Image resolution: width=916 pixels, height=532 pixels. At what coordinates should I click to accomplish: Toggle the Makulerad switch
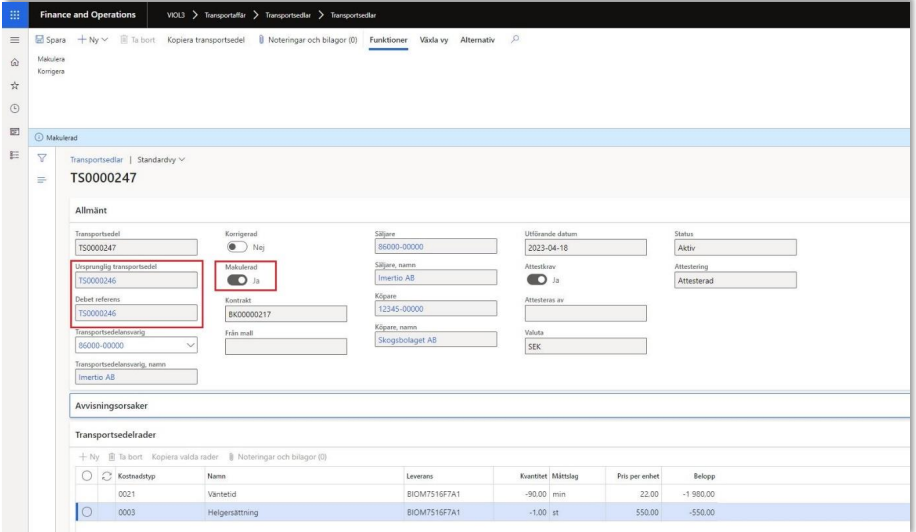click(x=237, y=279)
